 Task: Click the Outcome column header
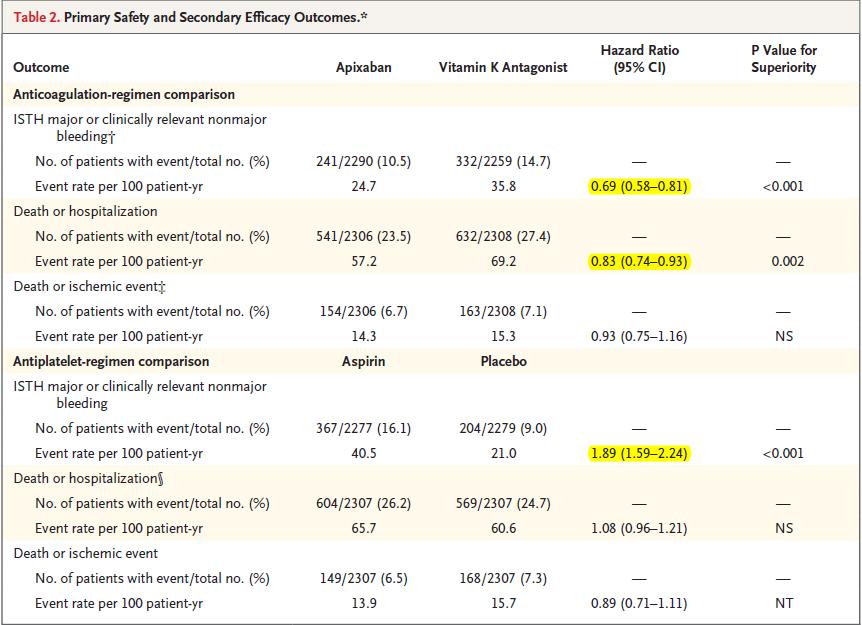tap(41, 68)
